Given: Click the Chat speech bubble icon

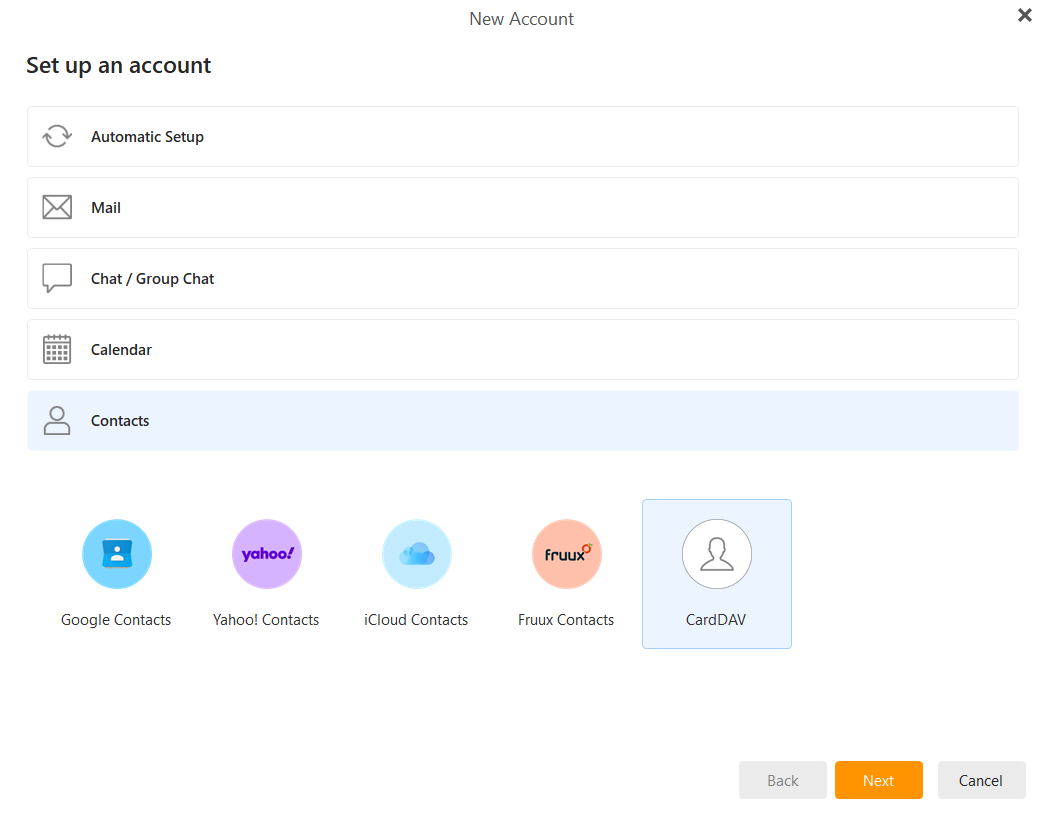Looking at the screenshot, I should tap(57, 278).
